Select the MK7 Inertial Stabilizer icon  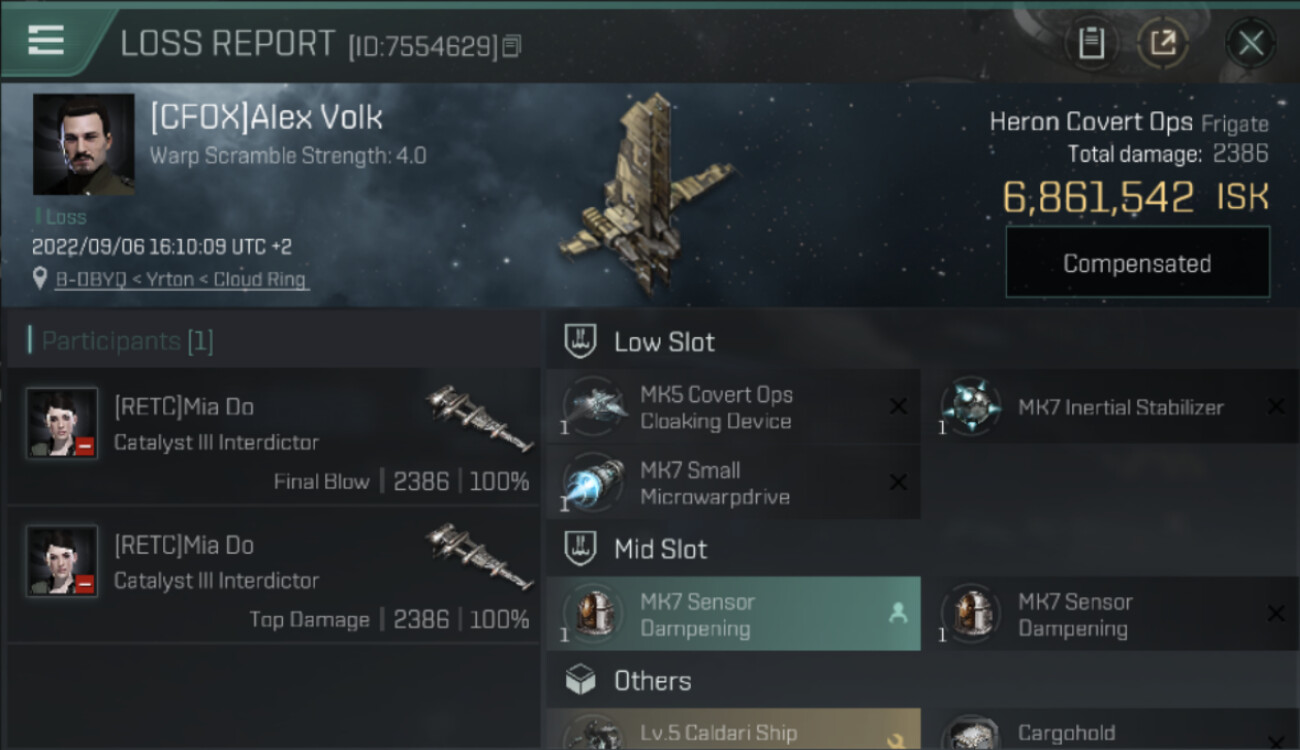pos(972,408)
